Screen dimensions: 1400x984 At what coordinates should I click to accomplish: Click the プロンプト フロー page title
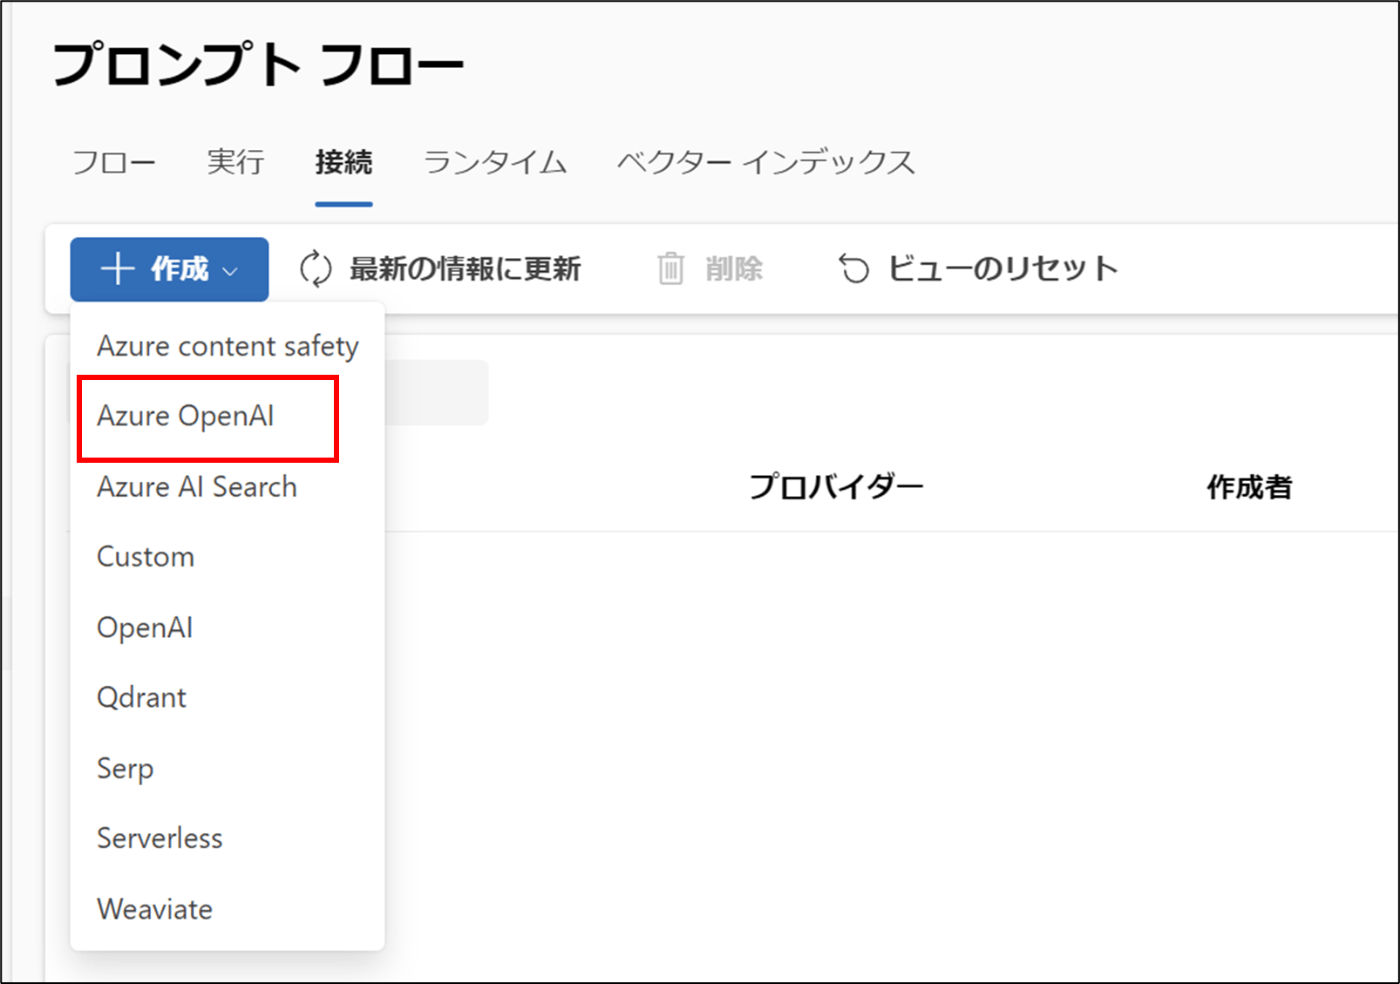click(258, 65)
